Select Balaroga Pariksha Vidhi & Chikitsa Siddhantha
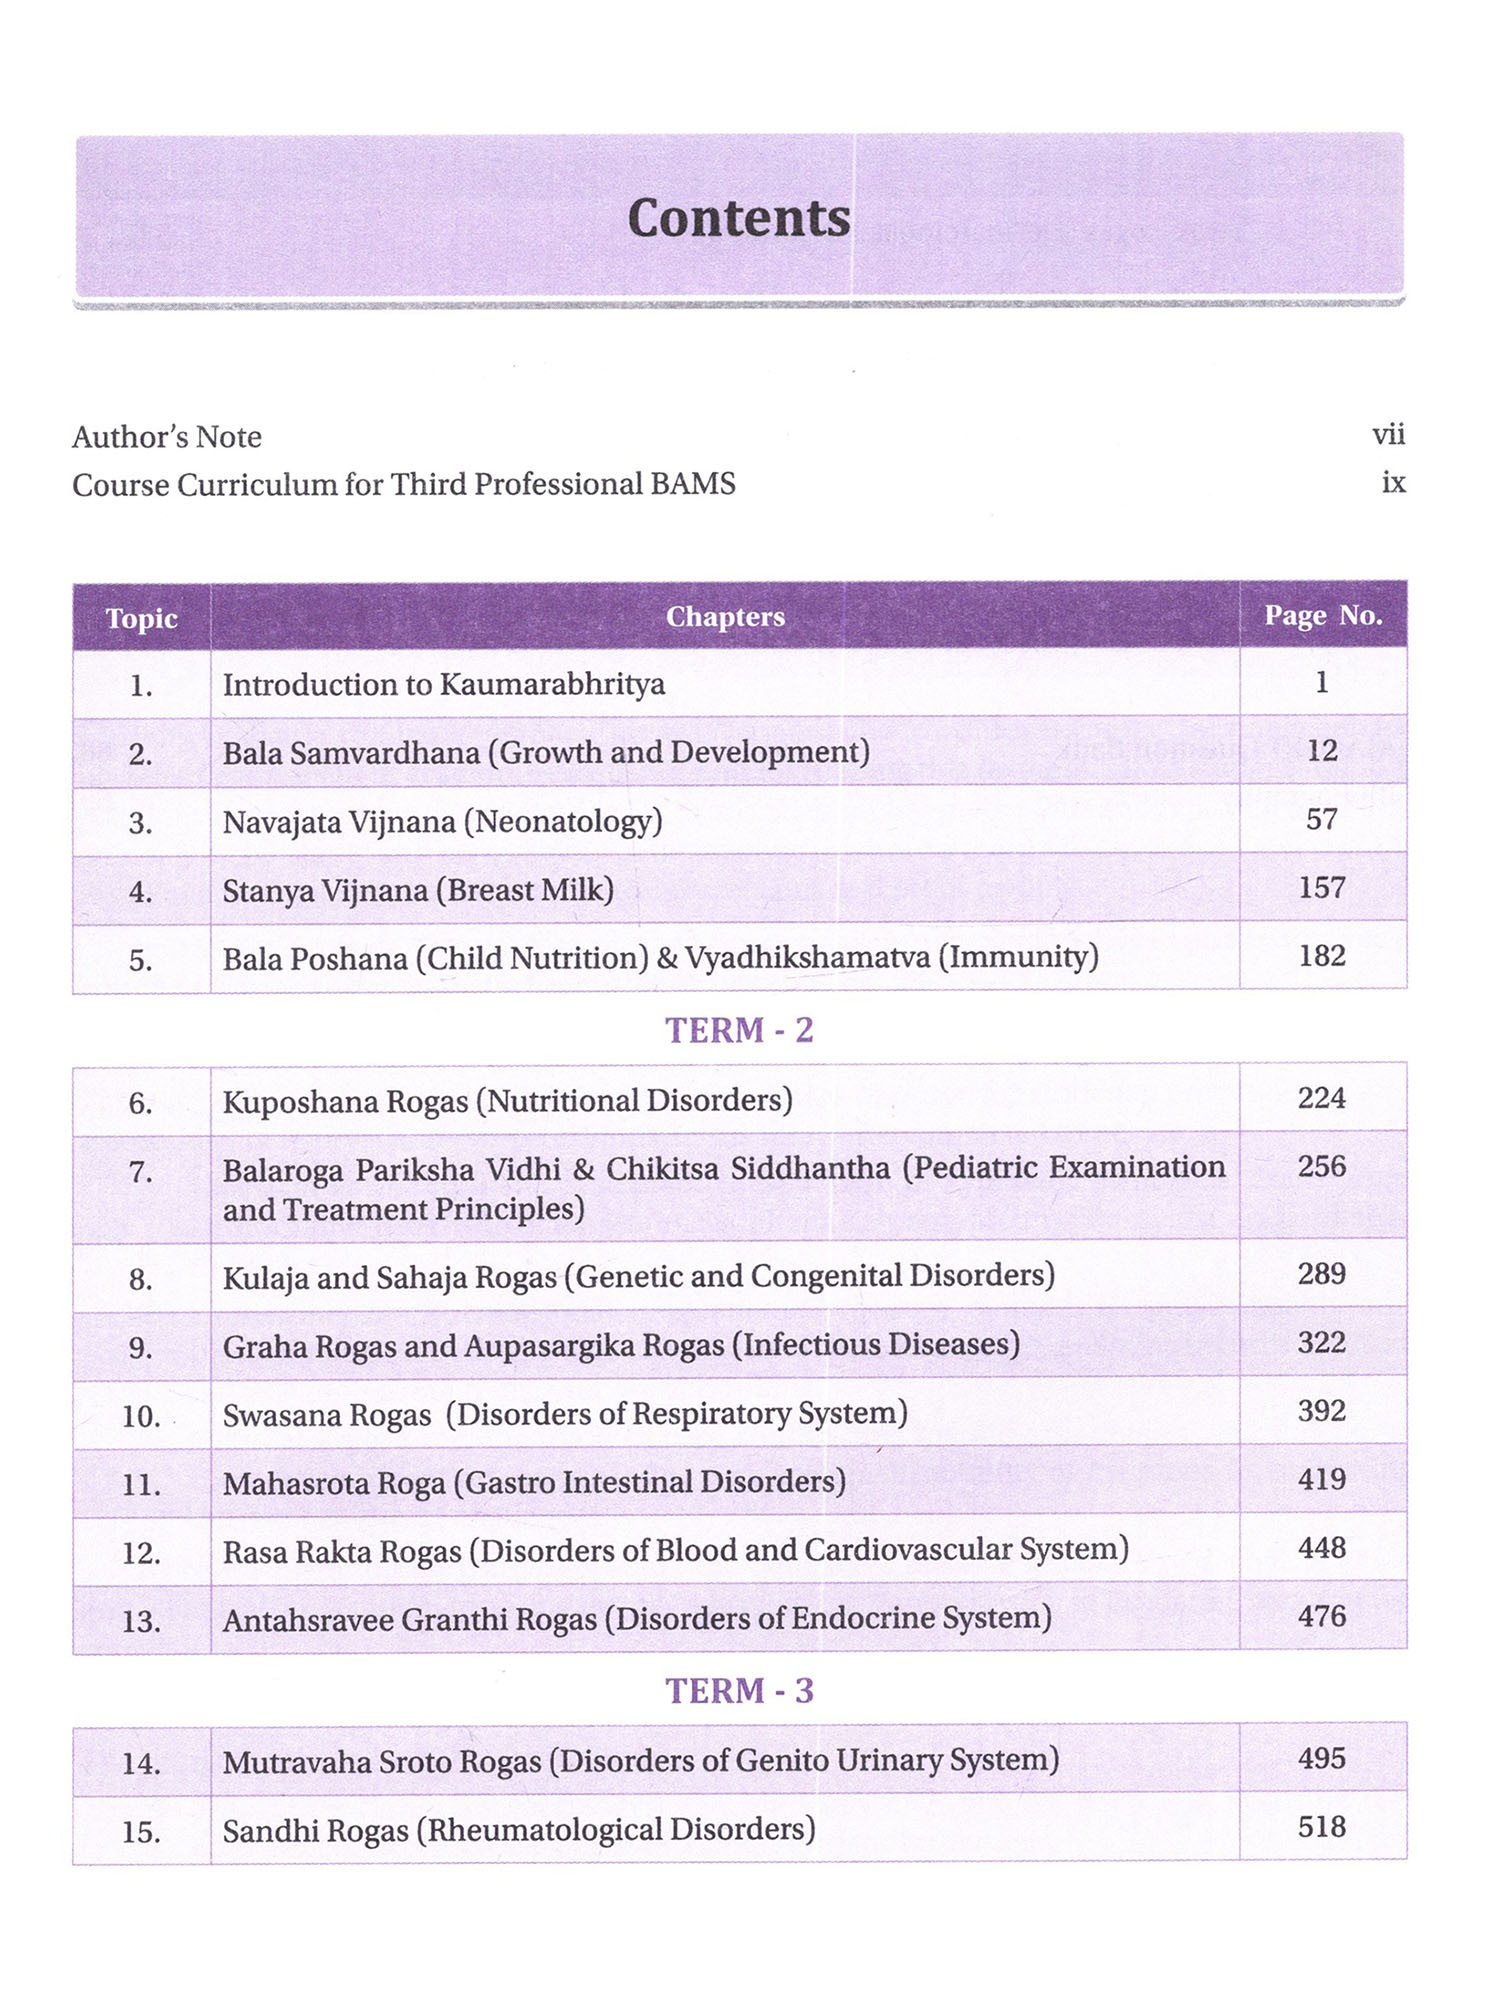Viewport: 1500px width, 2000px height. coord(723,1188)
